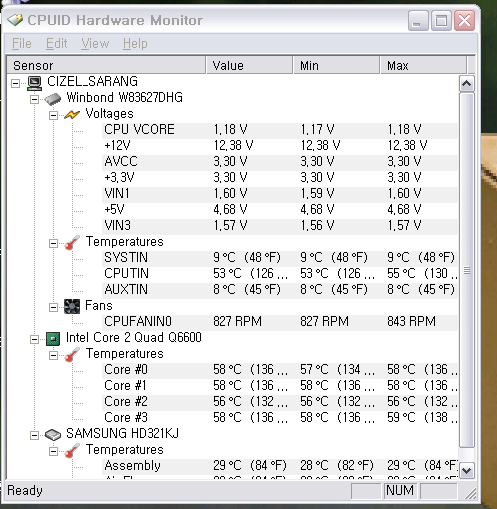The width and height of the screenshot is (497, 509).
Task: Click the 1,17 V min value of CPU VCORE
Action: [317, 130]
